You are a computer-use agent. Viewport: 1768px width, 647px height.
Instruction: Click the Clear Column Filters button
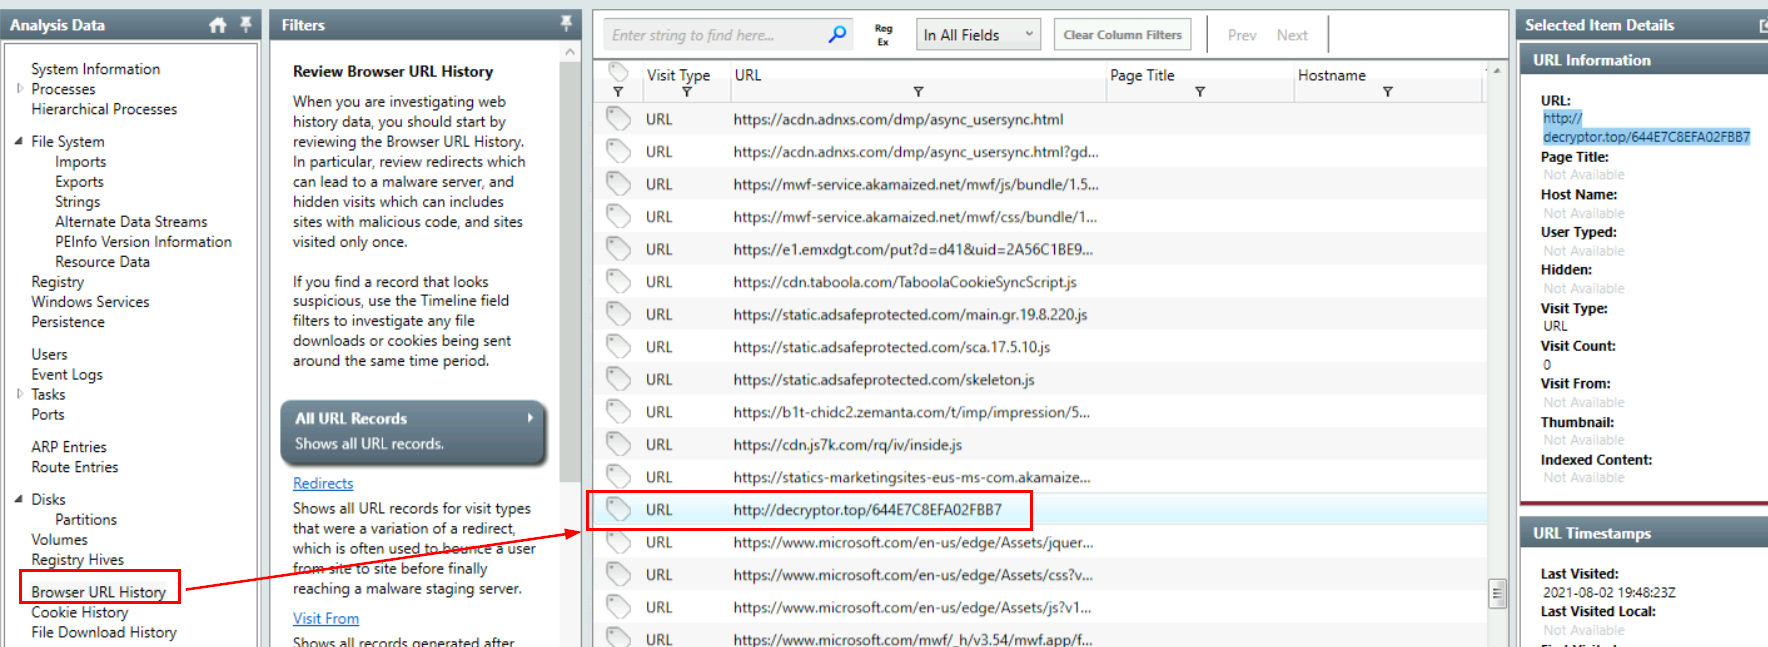click(x=1122, y=35)
